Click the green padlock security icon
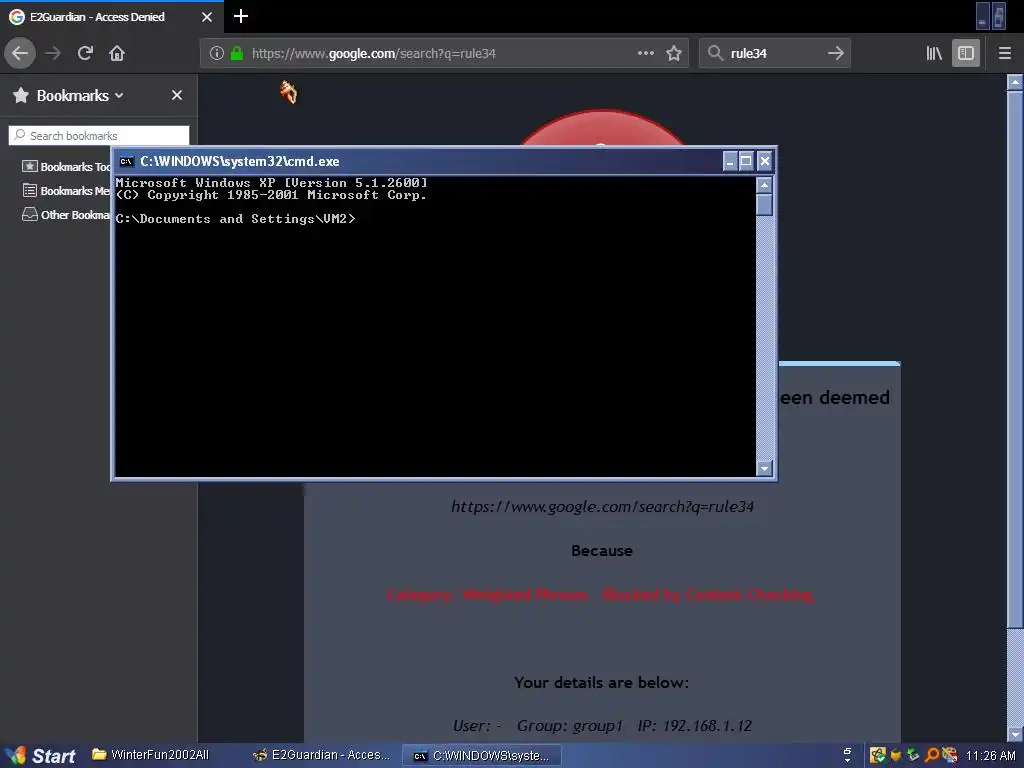Image resolution: width=1024 pixels, height=768 pixels. [237, 53]
